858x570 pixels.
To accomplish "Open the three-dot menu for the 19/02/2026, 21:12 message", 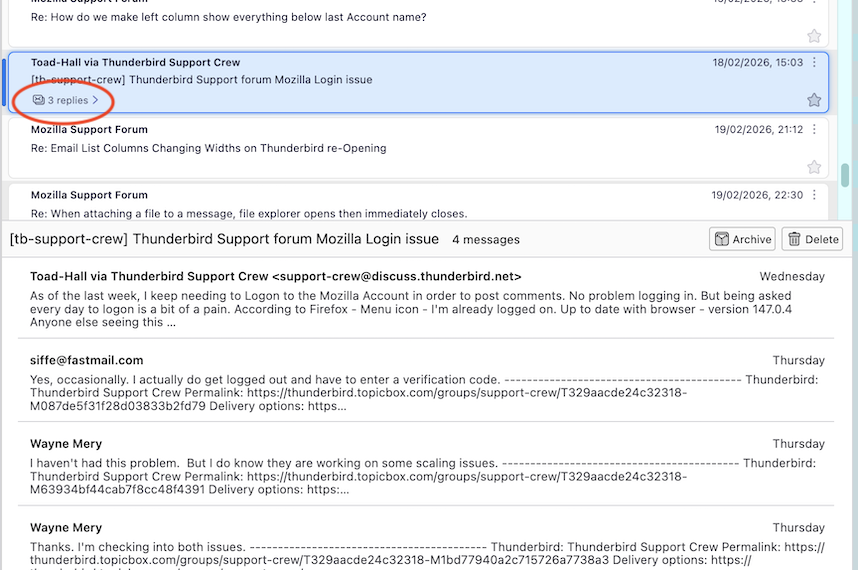I will pos(814,129).
